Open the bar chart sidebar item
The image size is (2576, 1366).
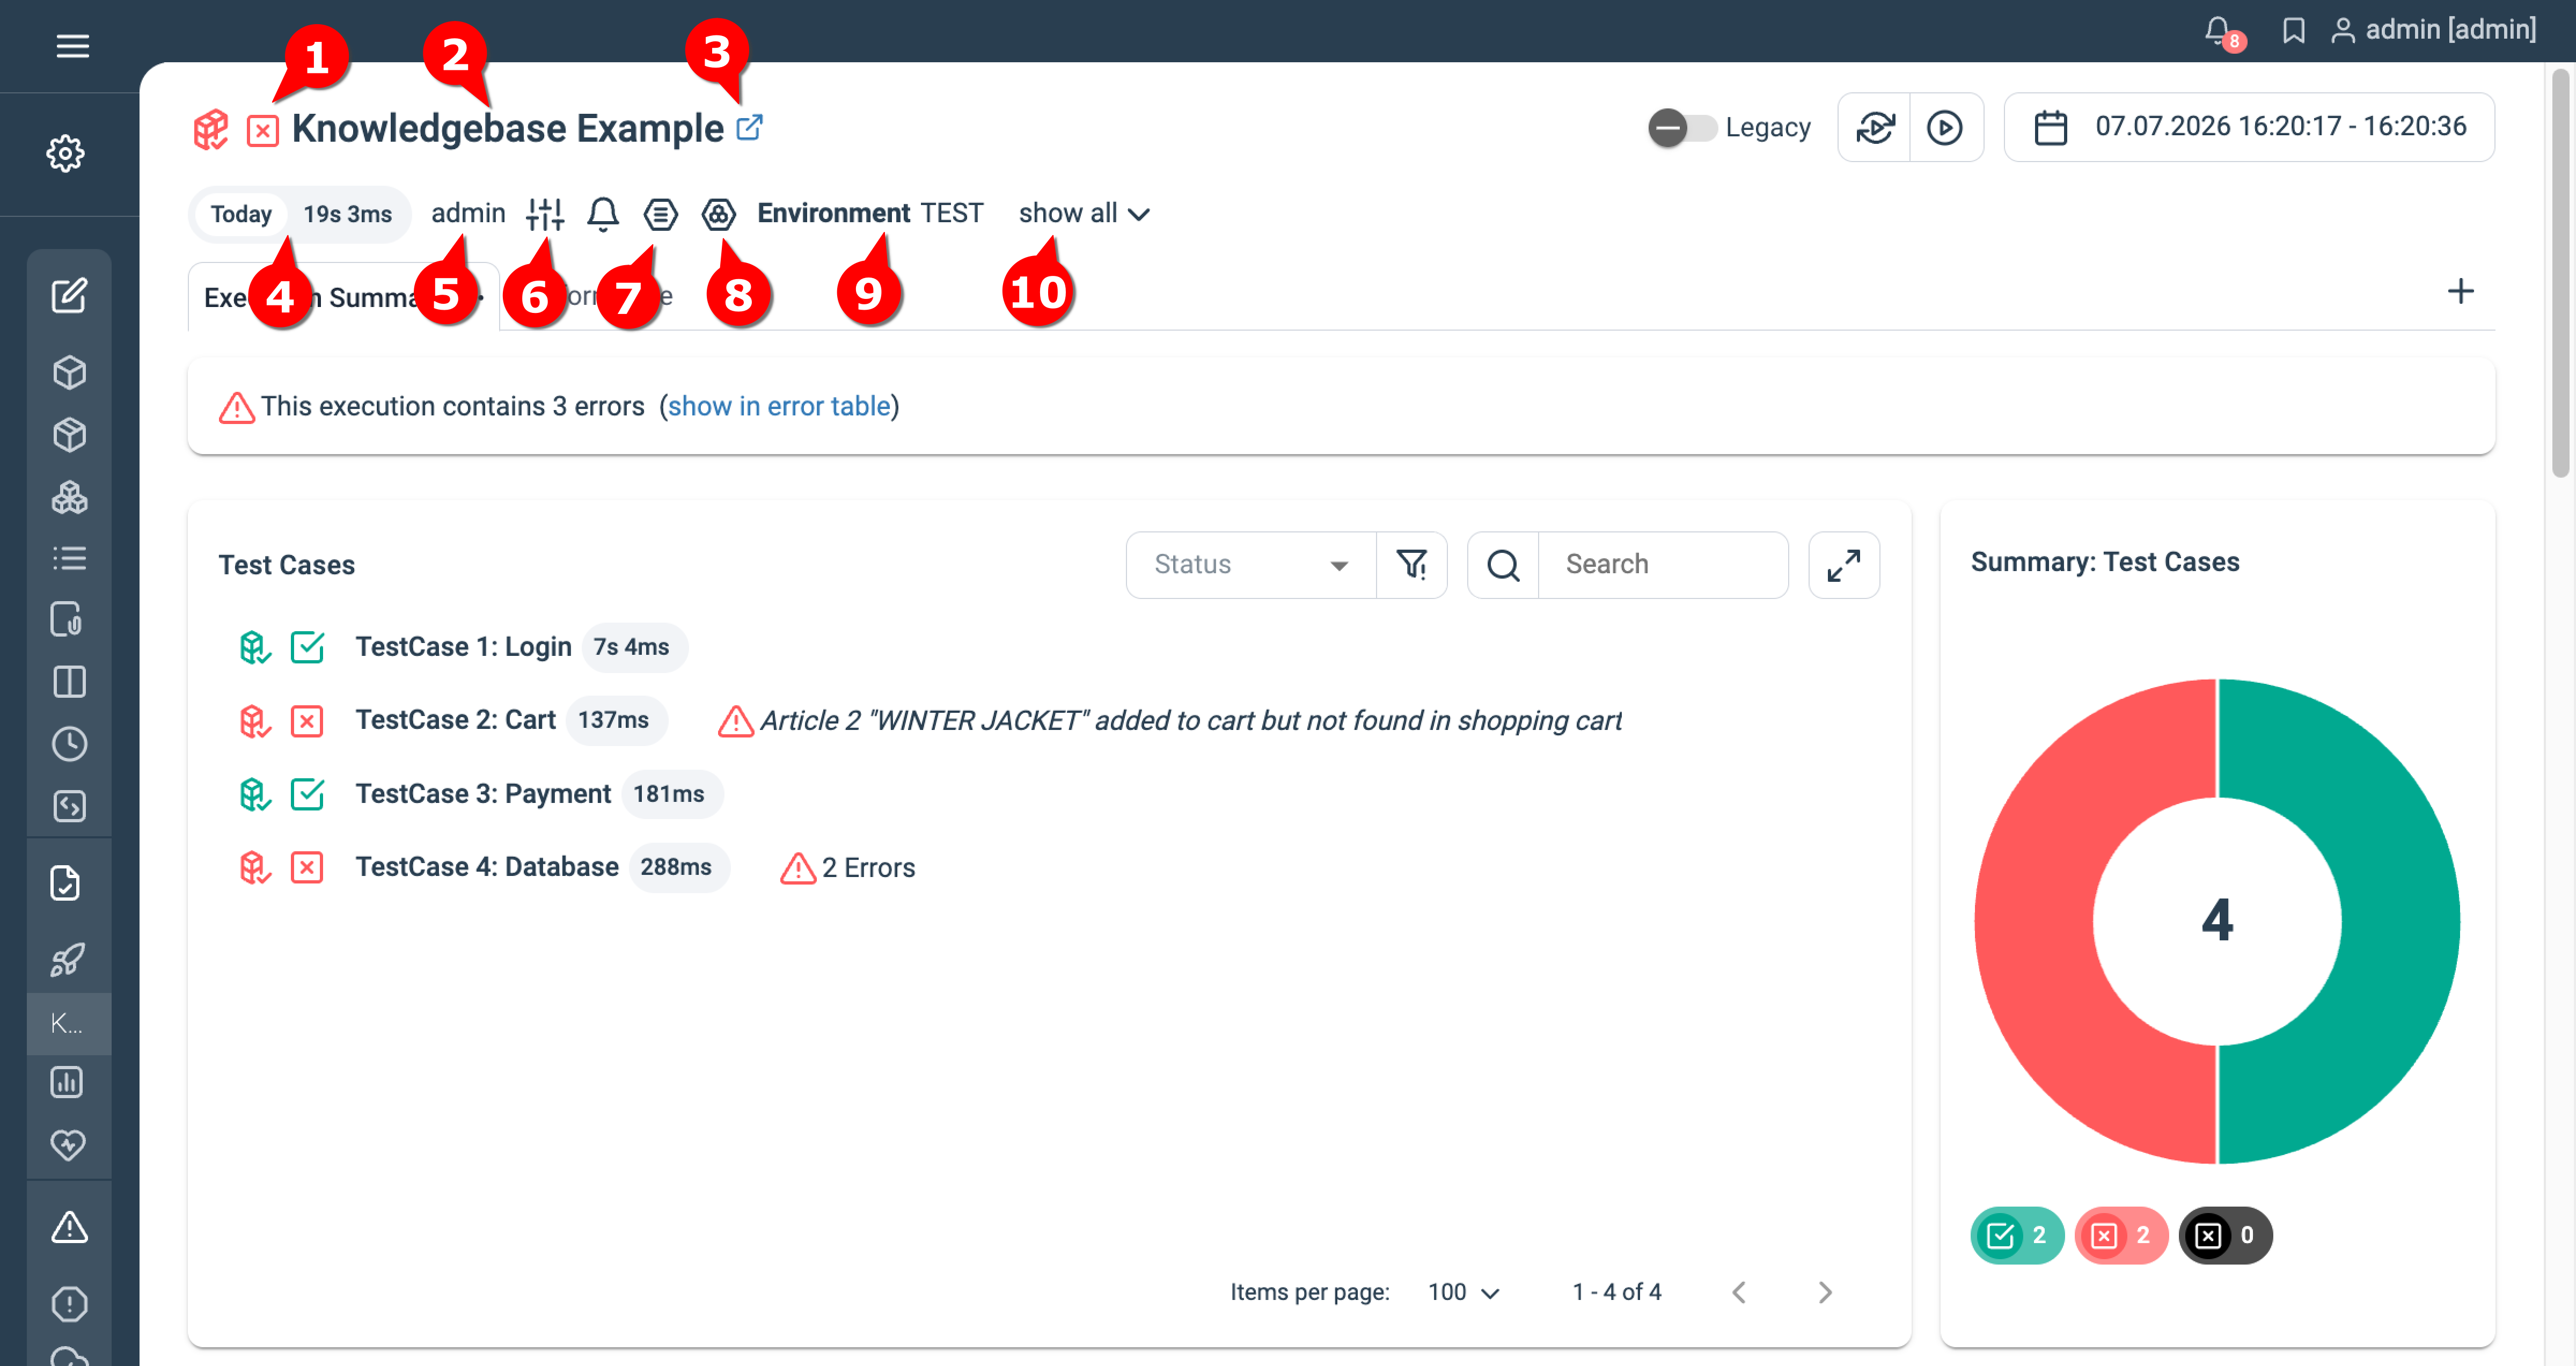pyautogui.click(x=67, y=1082)
